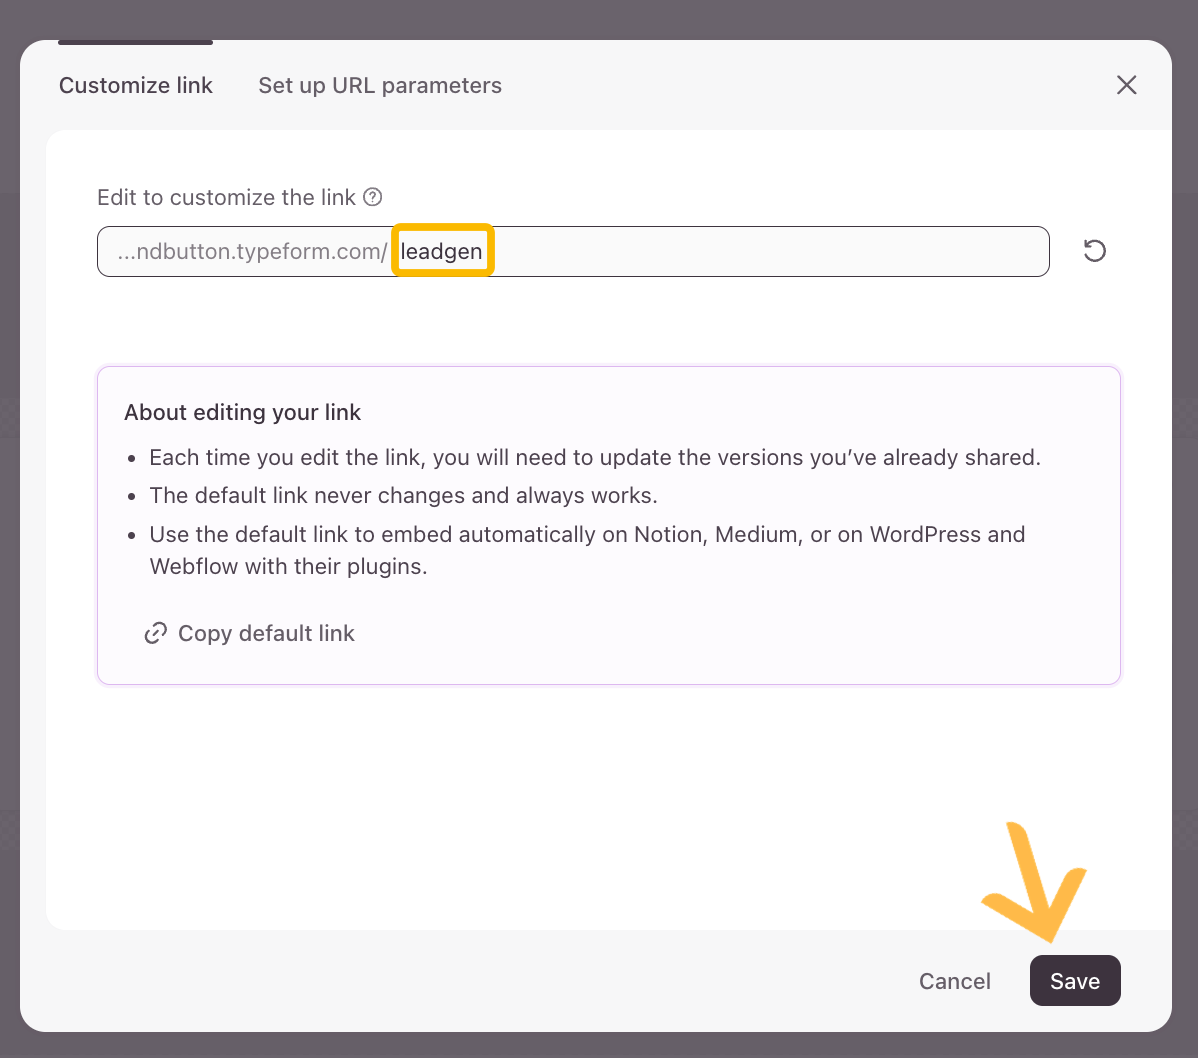Click the ndbutton.typeform.com/ URL prefix

pyautogui.click(x=252, y=251)
